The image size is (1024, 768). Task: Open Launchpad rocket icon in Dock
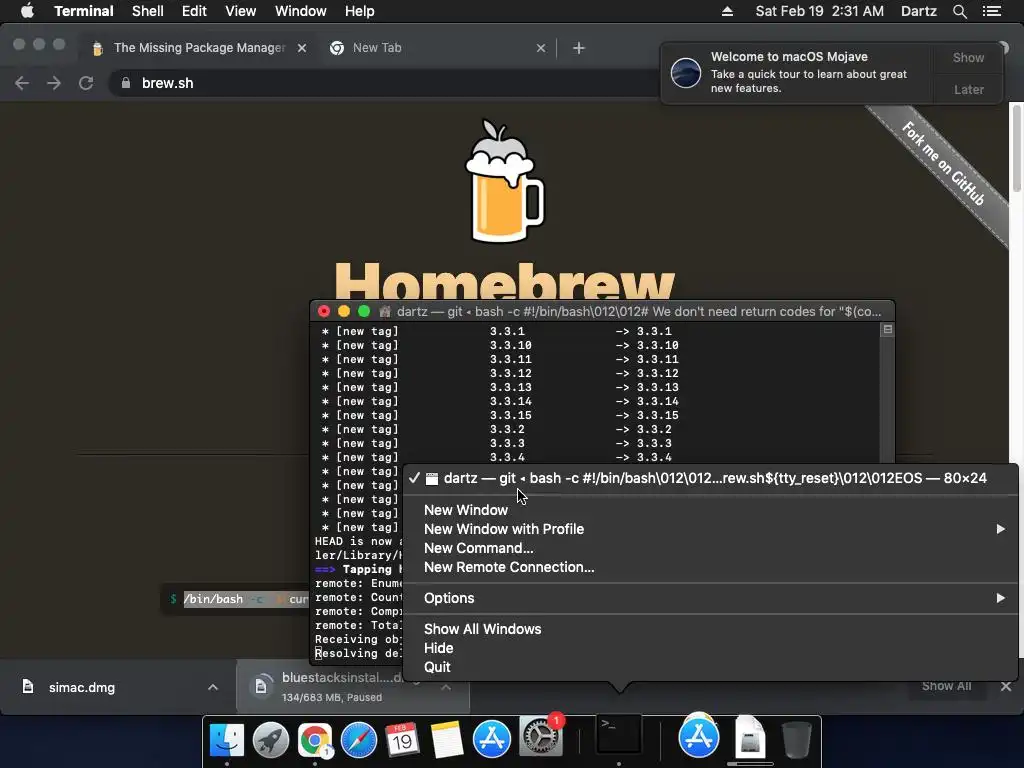[270, 739]
